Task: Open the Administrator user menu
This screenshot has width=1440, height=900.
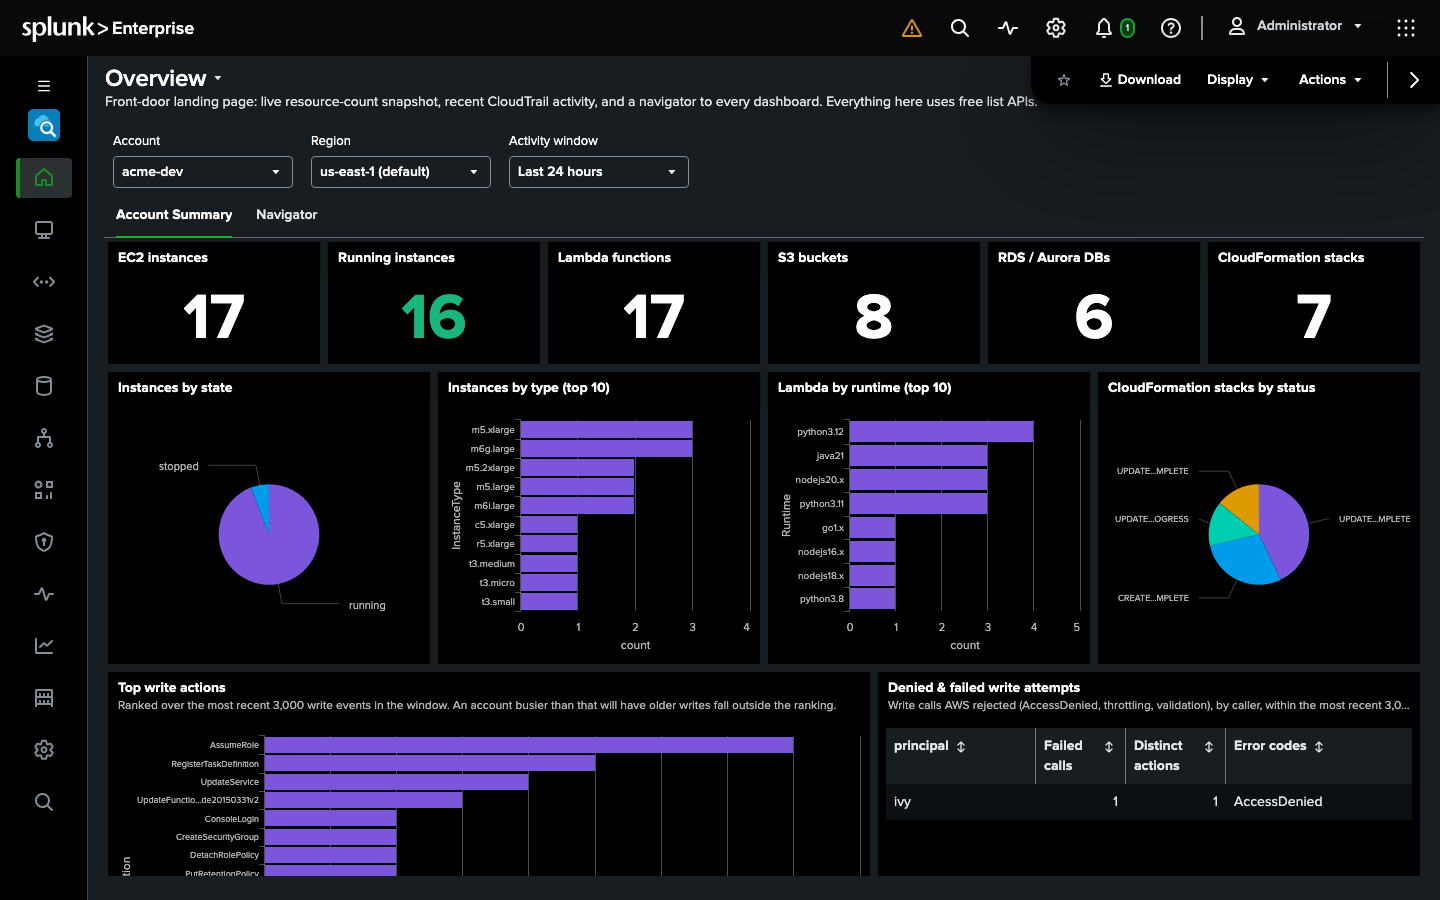Action: coord(1295,26)
